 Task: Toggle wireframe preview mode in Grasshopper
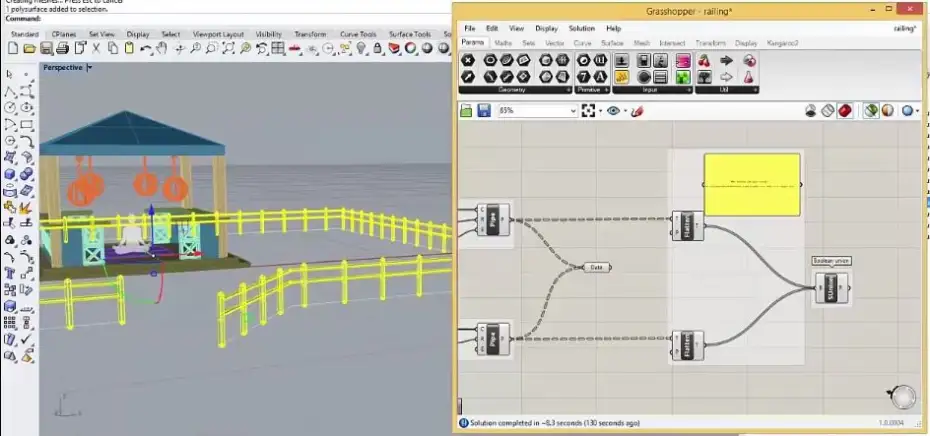828,111
